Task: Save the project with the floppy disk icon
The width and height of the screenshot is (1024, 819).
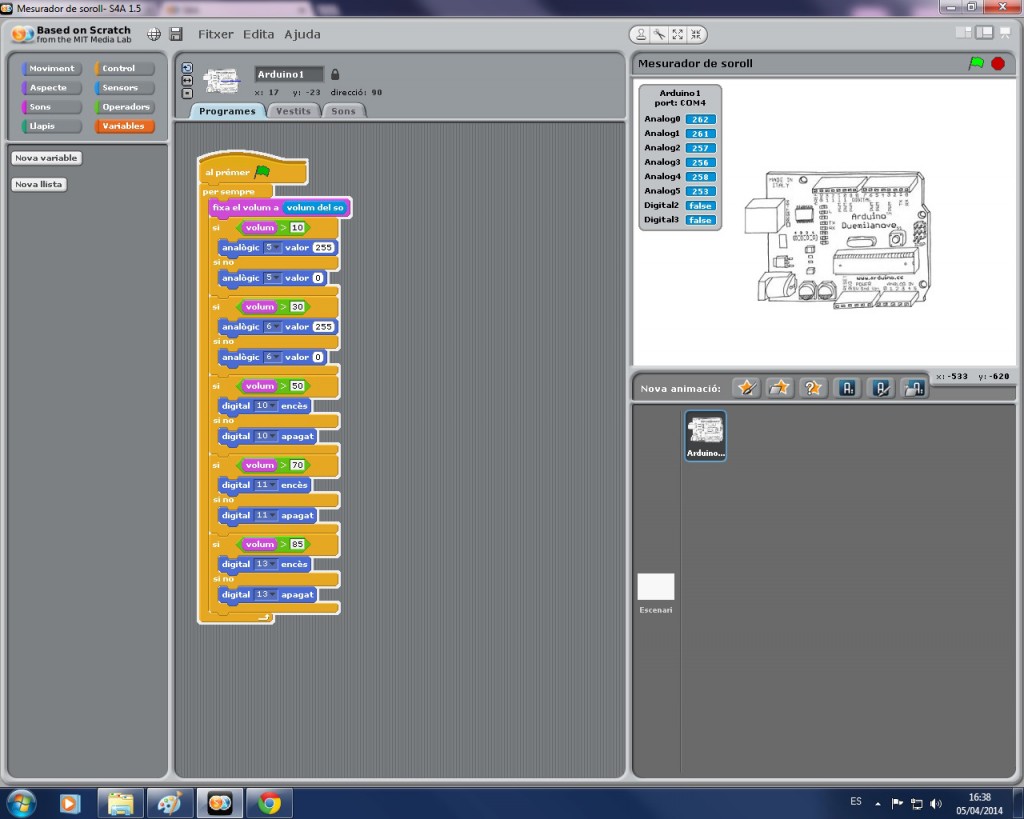Action: [x=176, y=33]
